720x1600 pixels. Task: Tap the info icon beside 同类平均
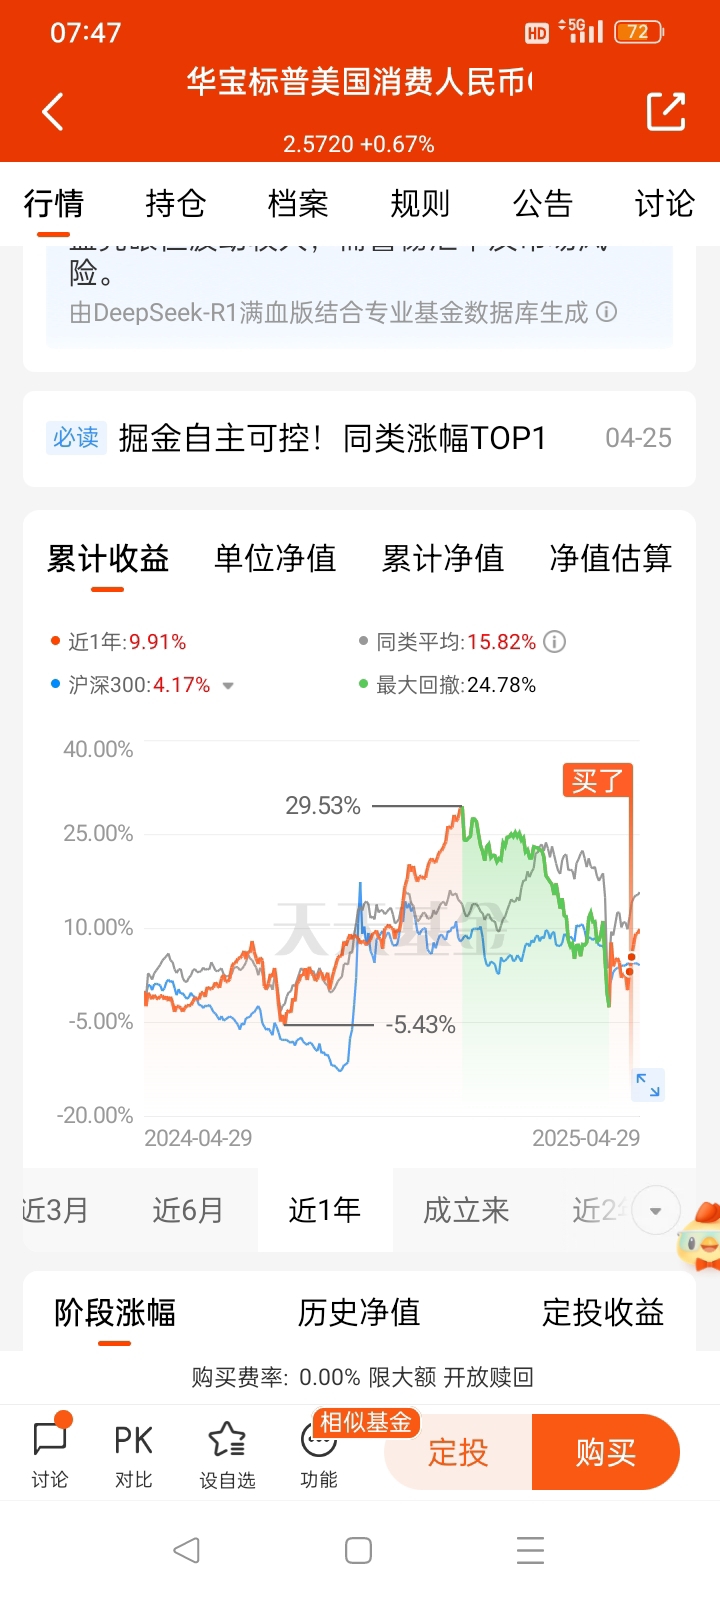555,642
